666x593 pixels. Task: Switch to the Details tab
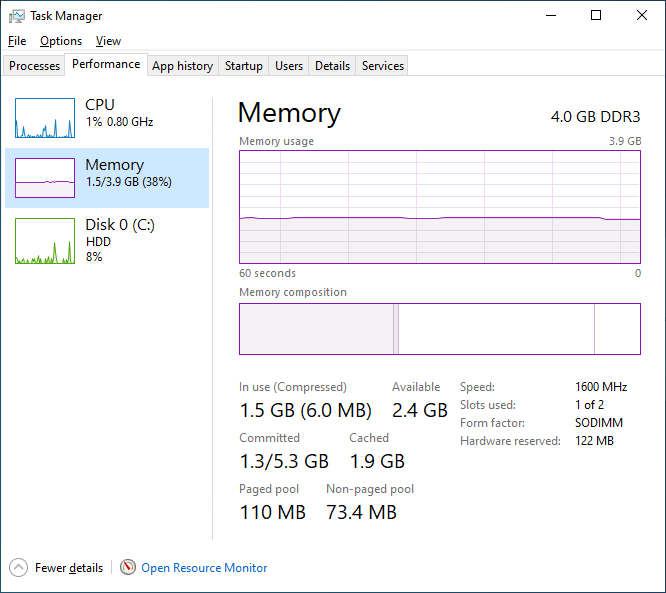pyautogui.click(x=332, y=66)
